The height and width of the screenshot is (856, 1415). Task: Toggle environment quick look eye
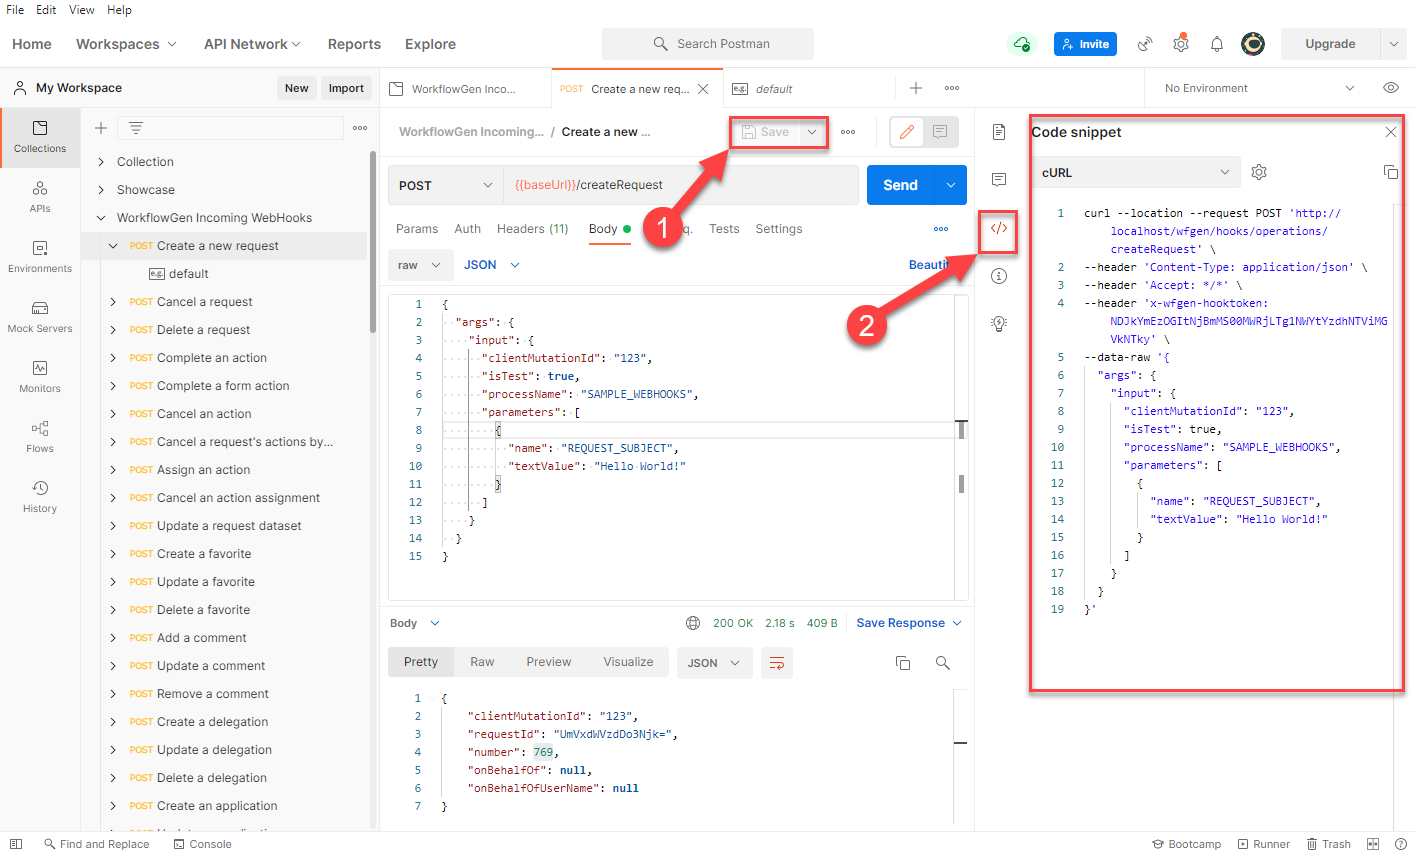point(1390,88)
